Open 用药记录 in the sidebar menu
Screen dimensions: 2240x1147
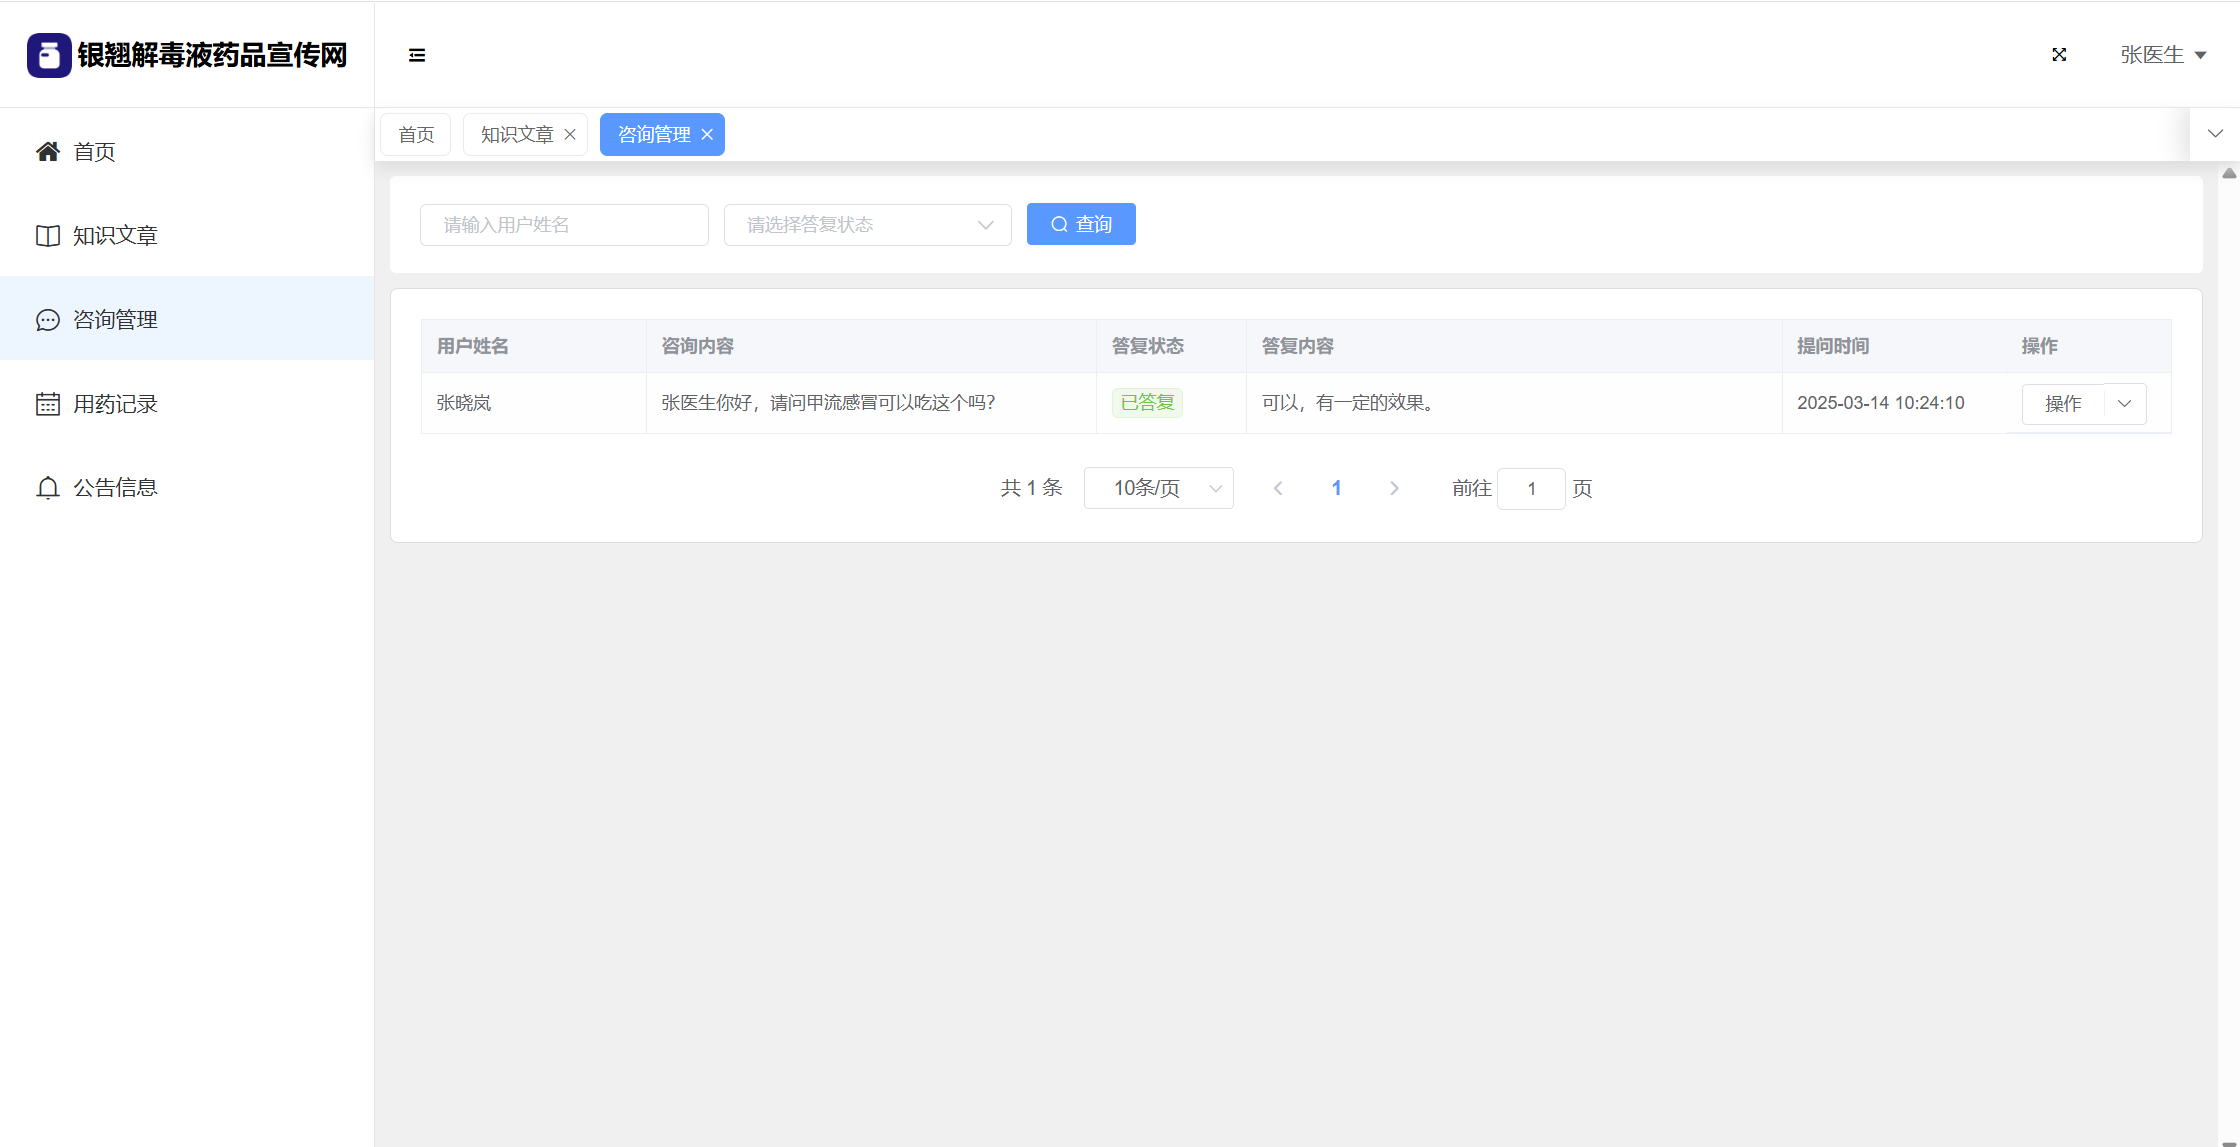(x=115, y=404)
